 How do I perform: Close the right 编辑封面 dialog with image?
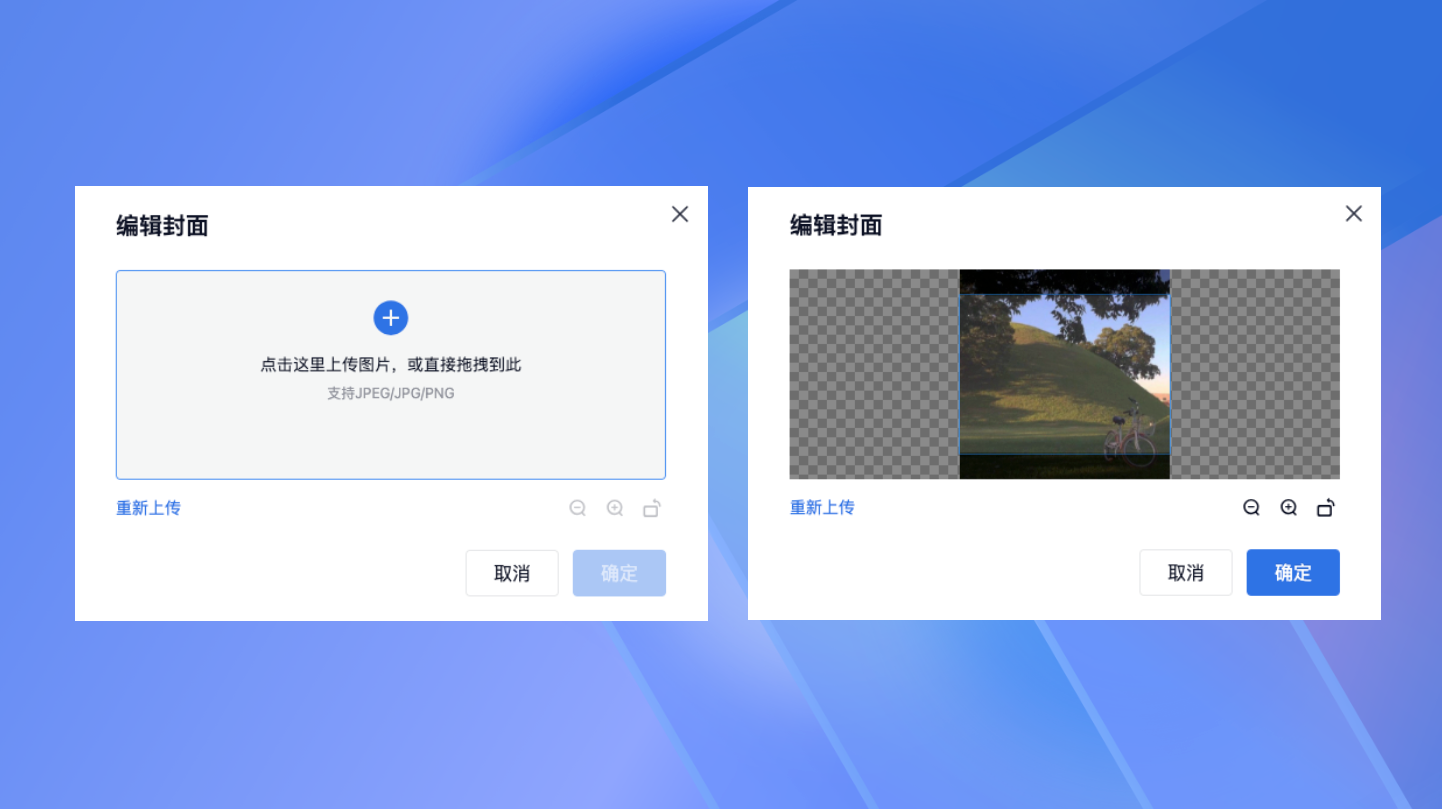point(1354,214)
